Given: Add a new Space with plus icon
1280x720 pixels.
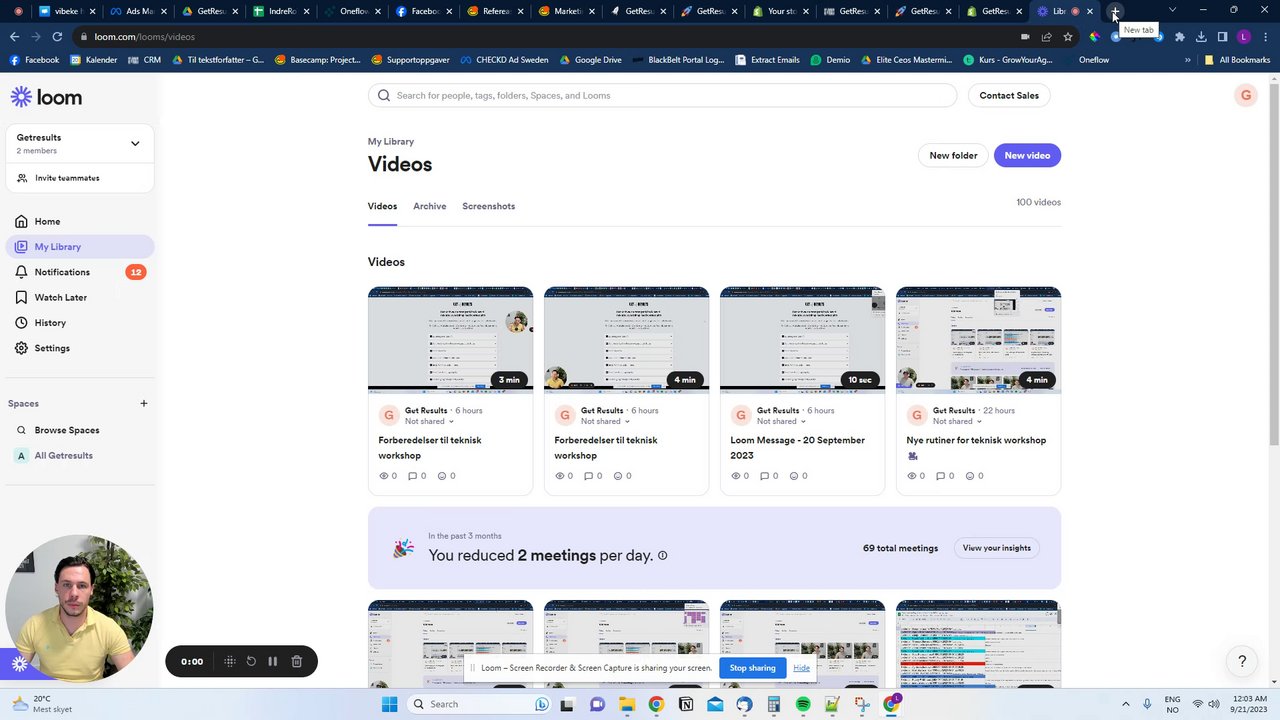Looking at the screenshot, I should [x=143, y=403].
